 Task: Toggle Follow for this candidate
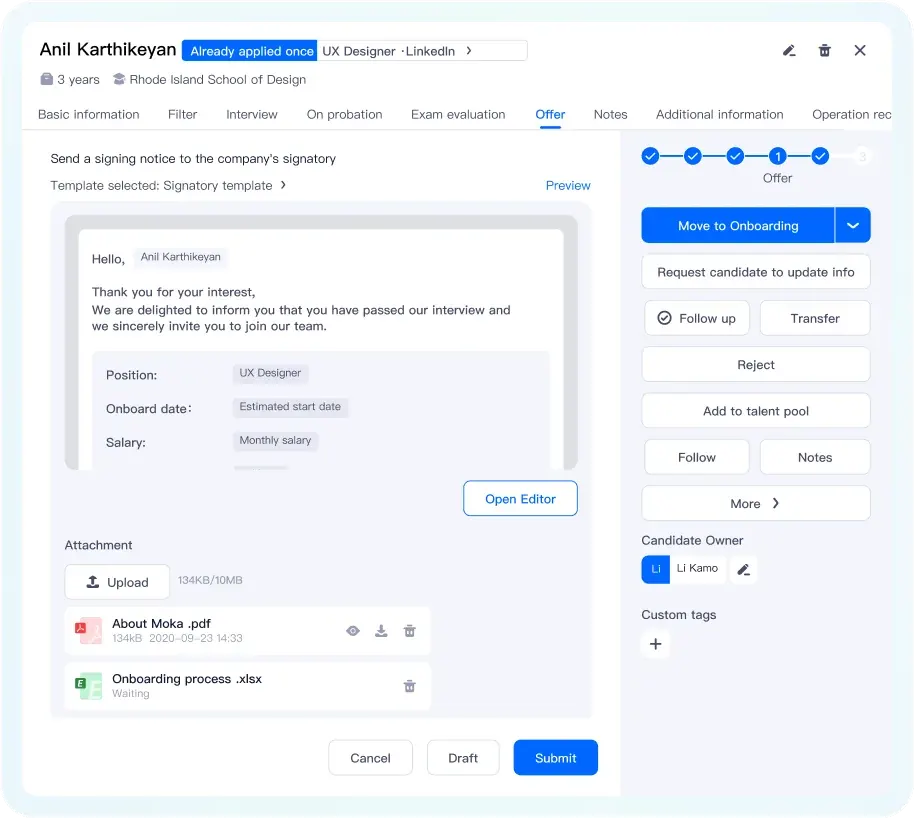[x=697, y=457]
